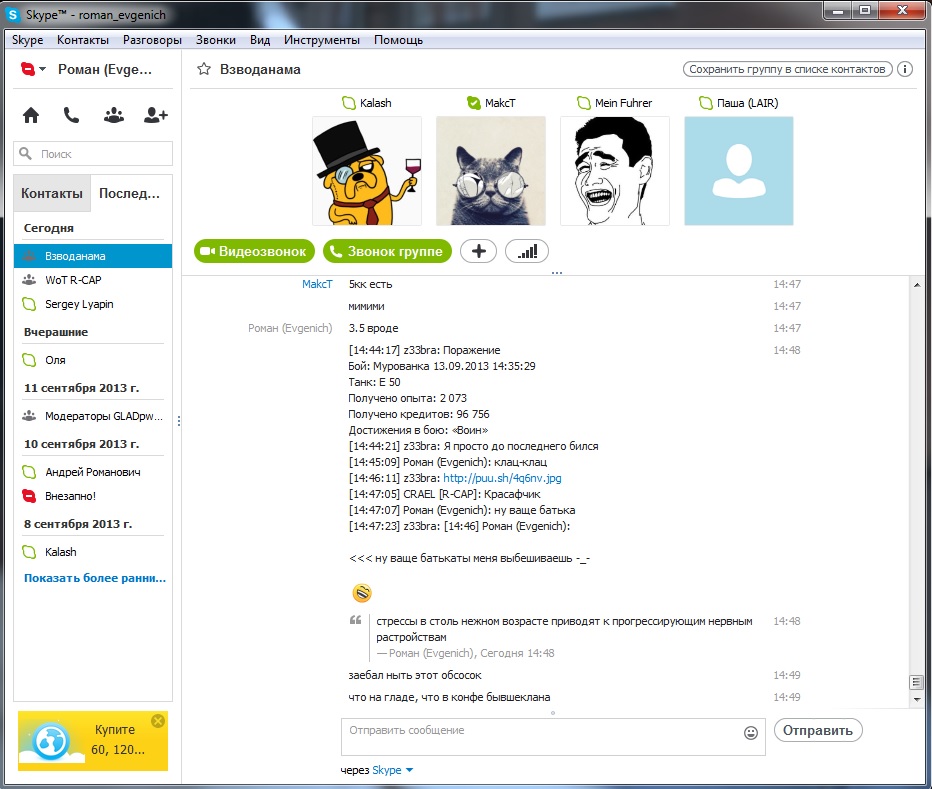
Task: Close the Купите advertisement banner
Action: click(157, 721)
